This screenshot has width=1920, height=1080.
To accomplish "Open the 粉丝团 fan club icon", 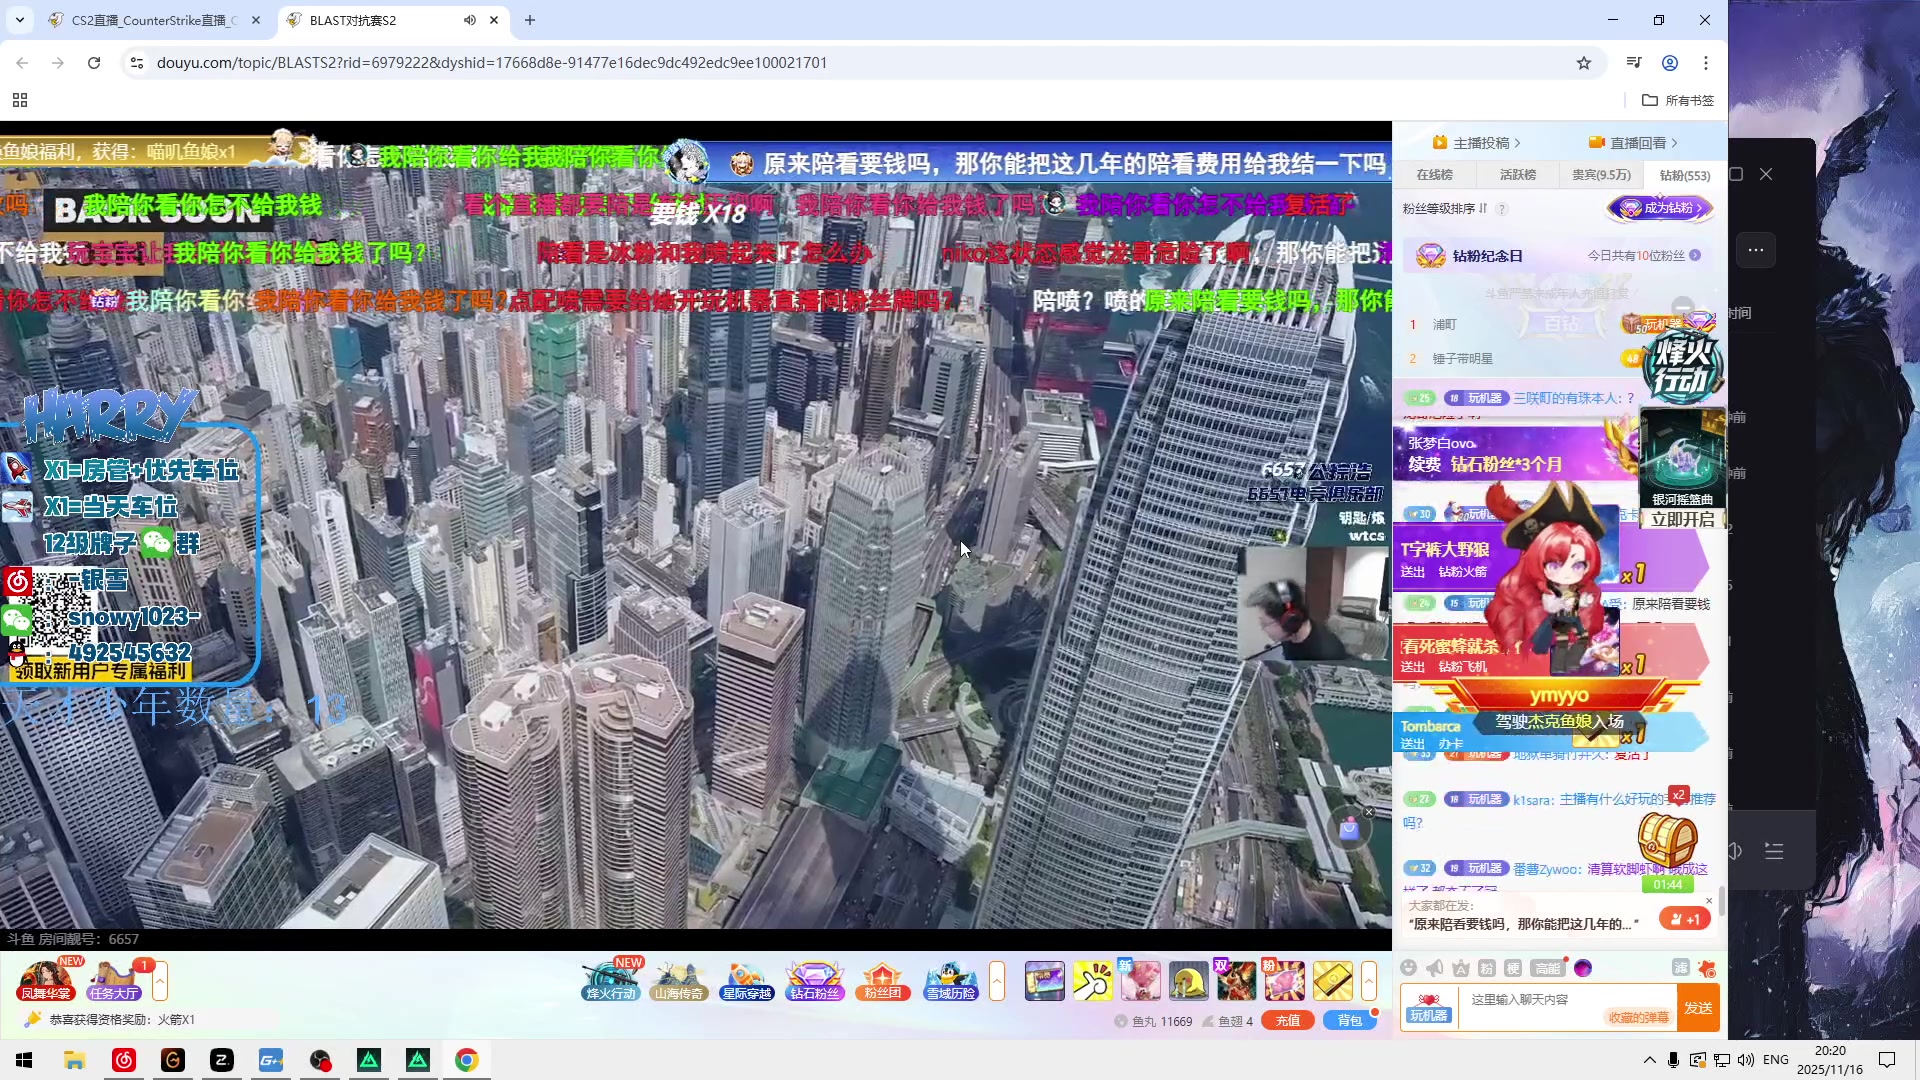I will pyautogui.click(x=882, y=981).
